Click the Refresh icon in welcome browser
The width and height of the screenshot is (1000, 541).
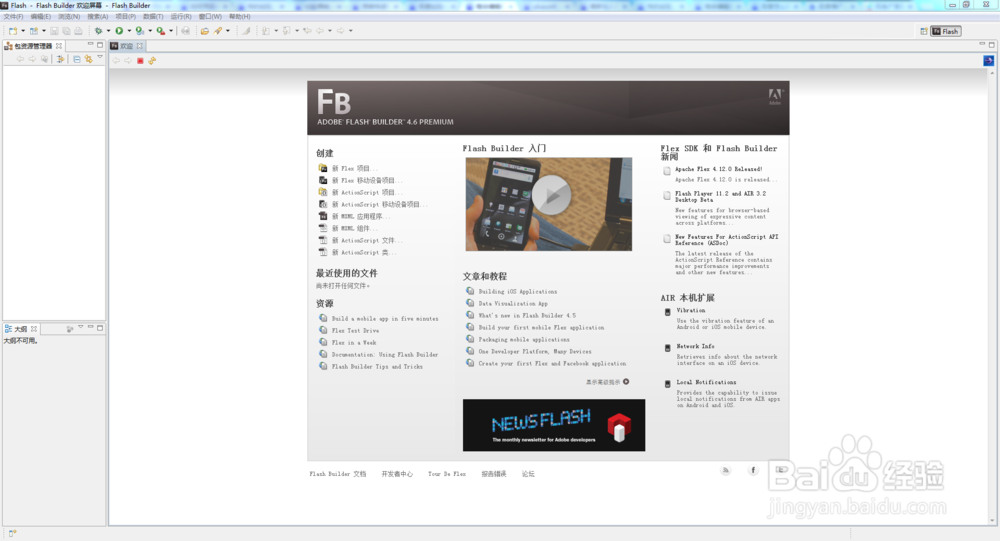tap(152, 61)
